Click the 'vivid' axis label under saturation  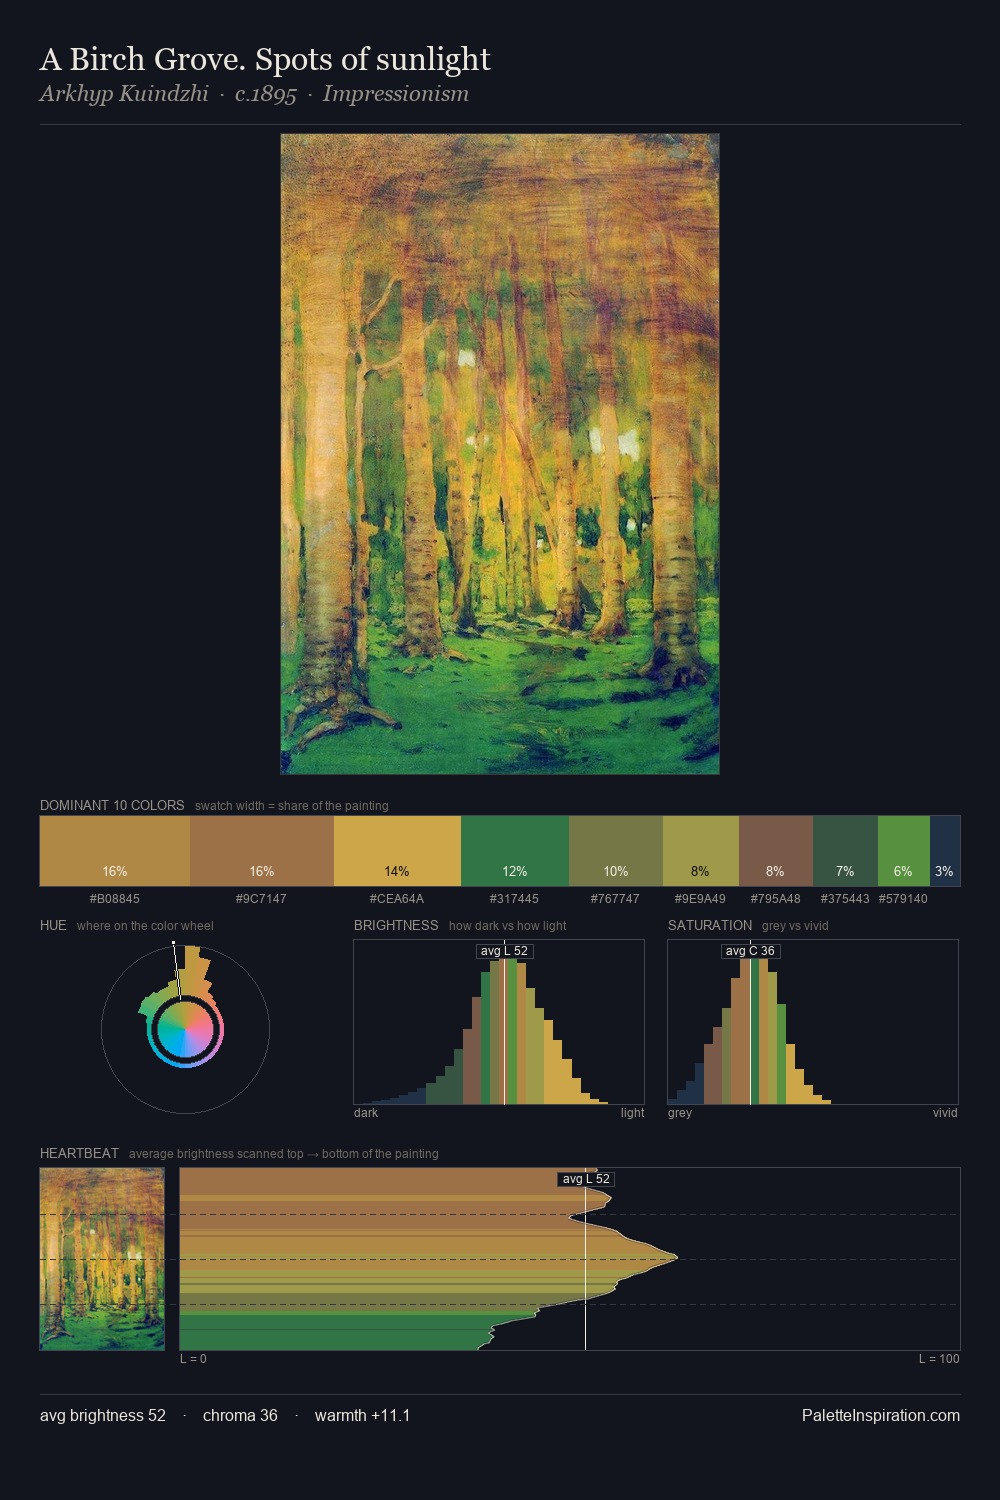[x=945, y=1113]
